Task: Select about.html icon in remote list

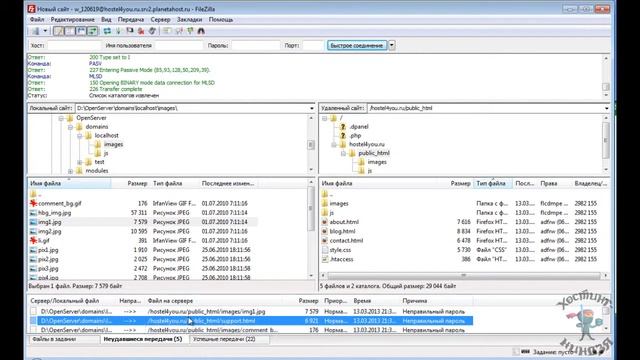Action: (x=324, y=222)
